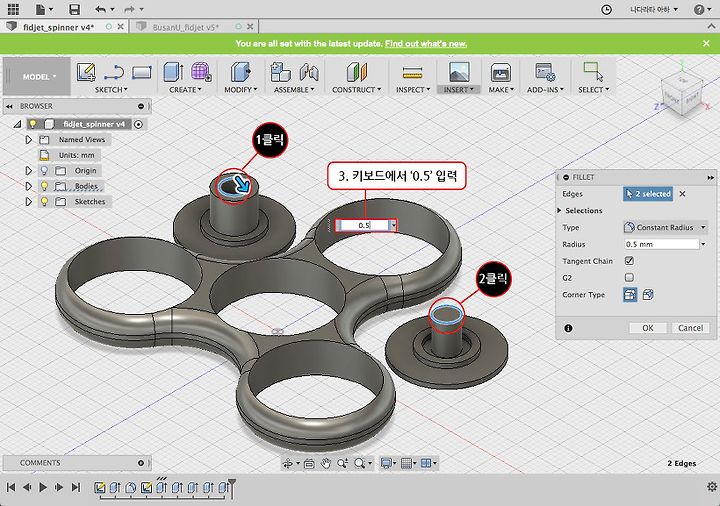Select the Spline sketch tool

[113, 72]
